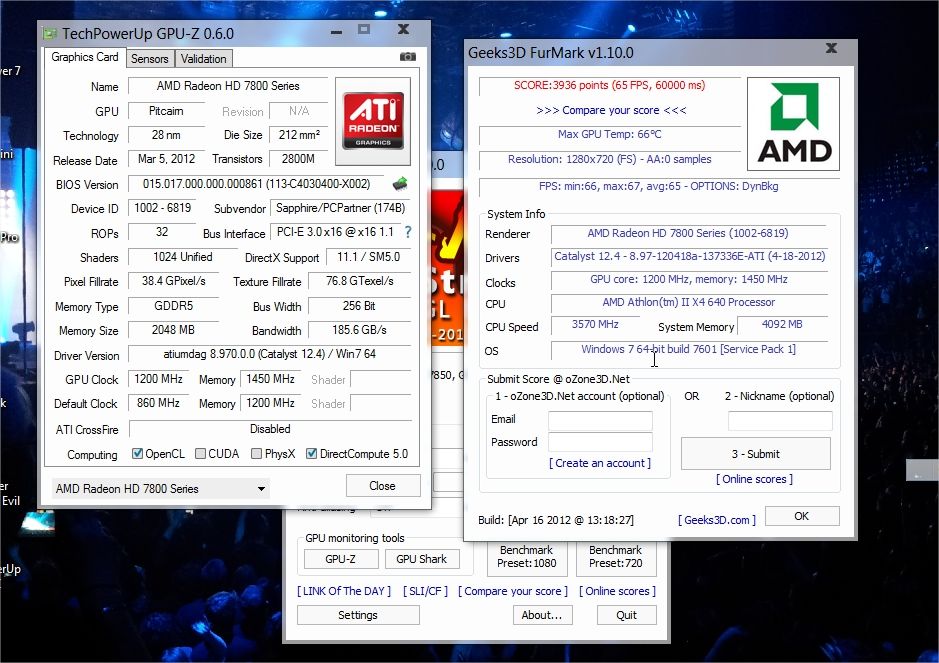This screenshot has width=939, height=663.
Task: Click the Subvendor value Sapphire/PCPartner
Action: [x=340, y=208]
